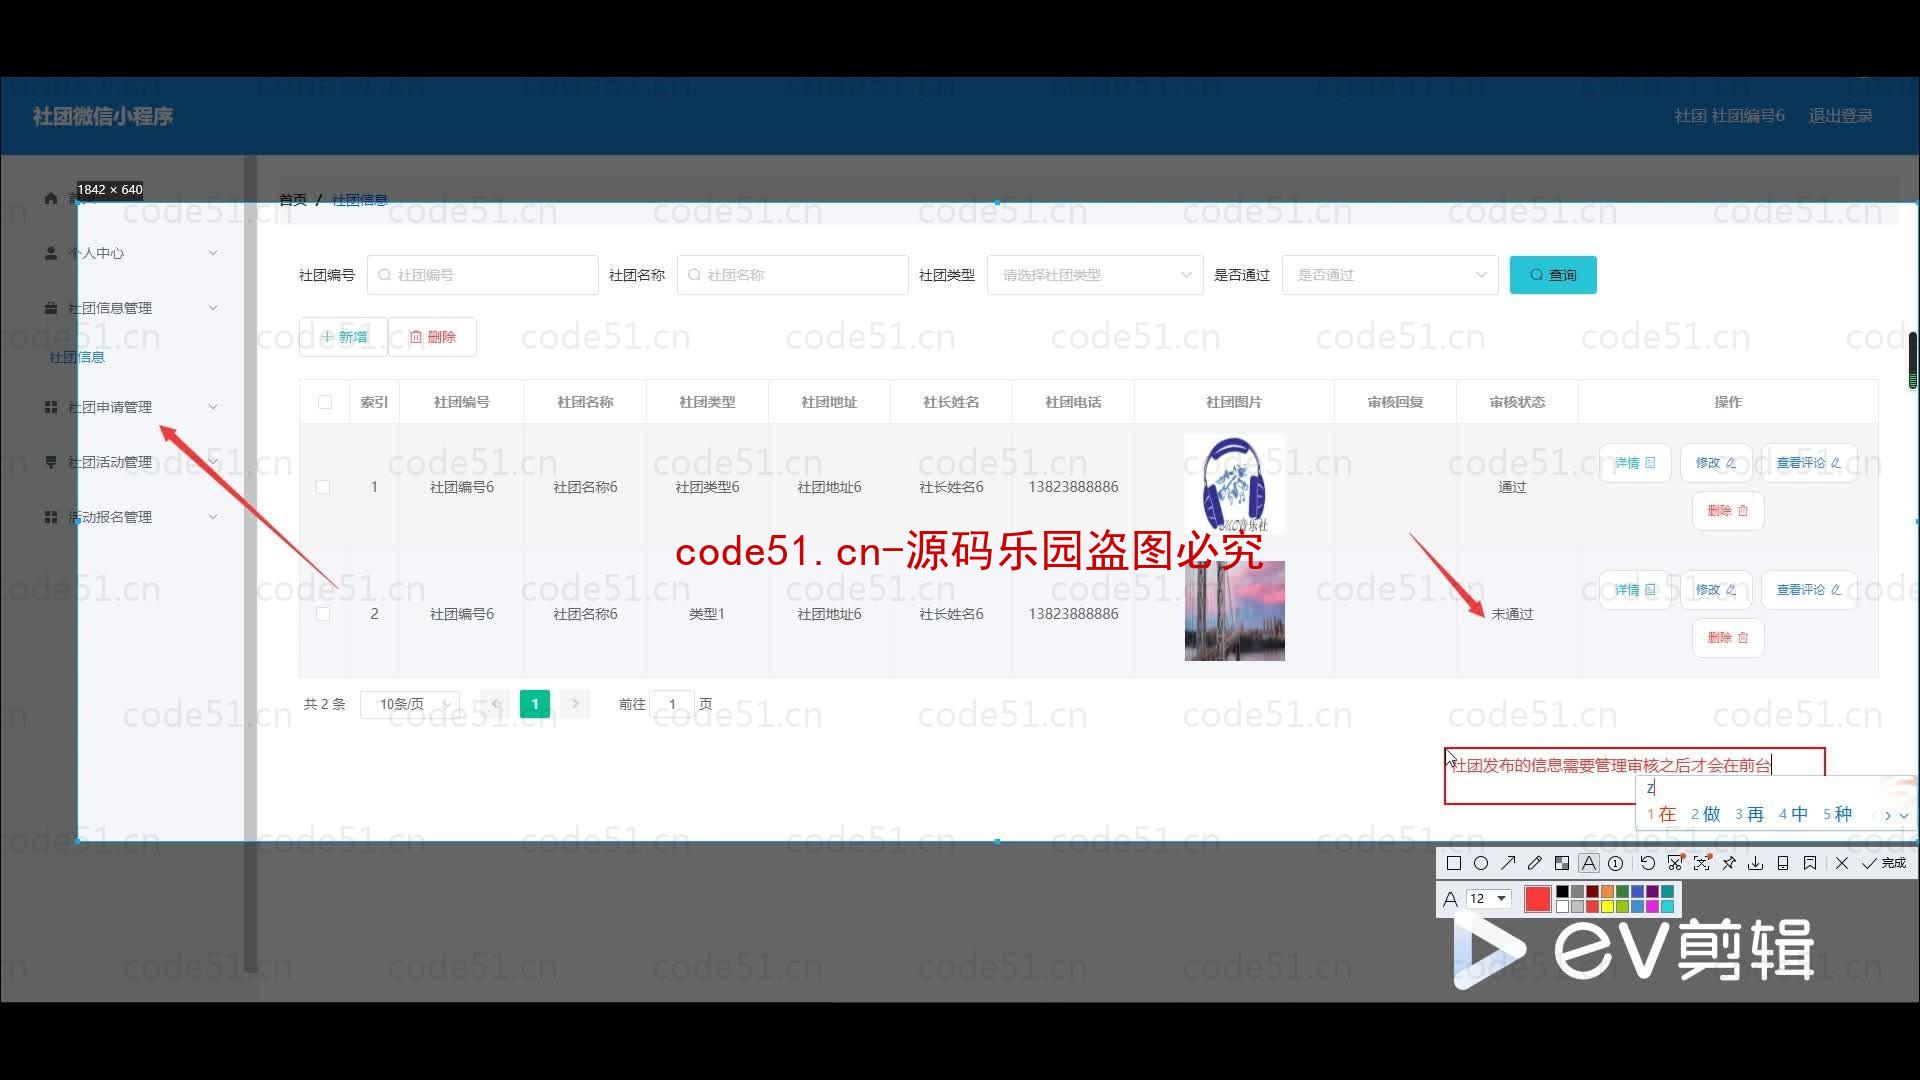Viewport: 1920px width, 1080px height.
Task: Select the numbered step marker tool
Action: click(x=1616, y=863)
